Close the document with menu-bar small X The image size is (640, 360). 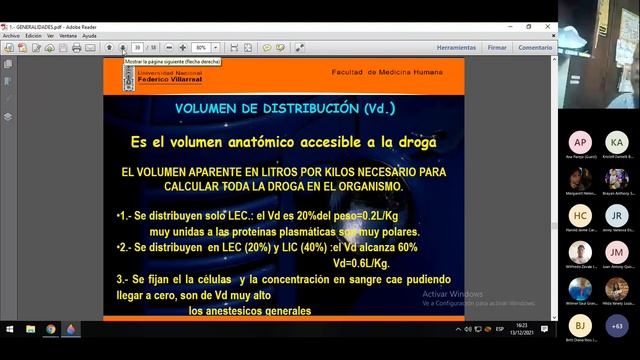[553, 36]
